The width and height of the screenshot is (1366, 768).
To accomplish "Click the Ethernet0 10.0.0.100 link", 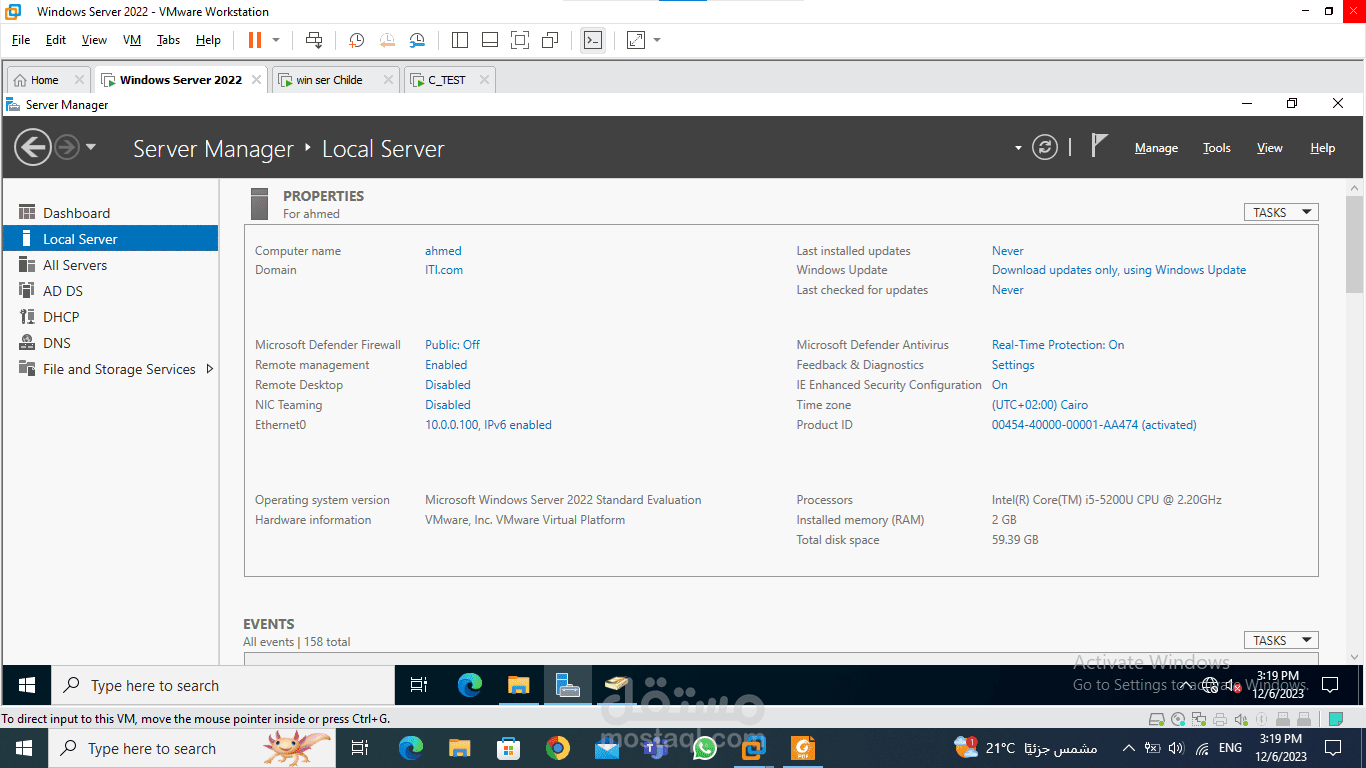I will [x=488, y=425].
